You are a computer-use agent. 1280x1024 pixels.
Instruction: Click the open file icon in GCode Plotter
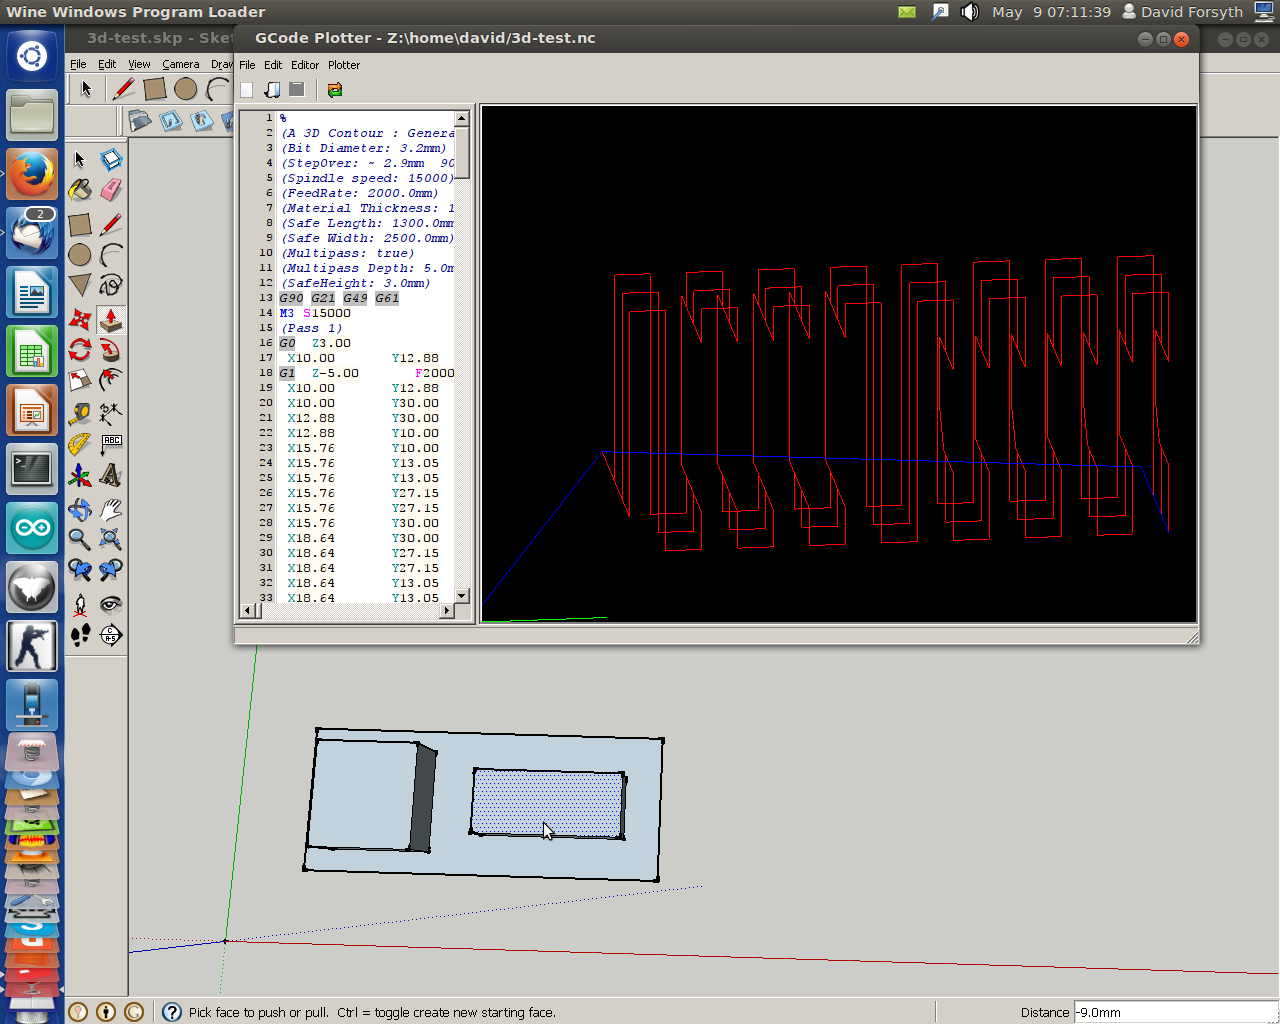272,90
